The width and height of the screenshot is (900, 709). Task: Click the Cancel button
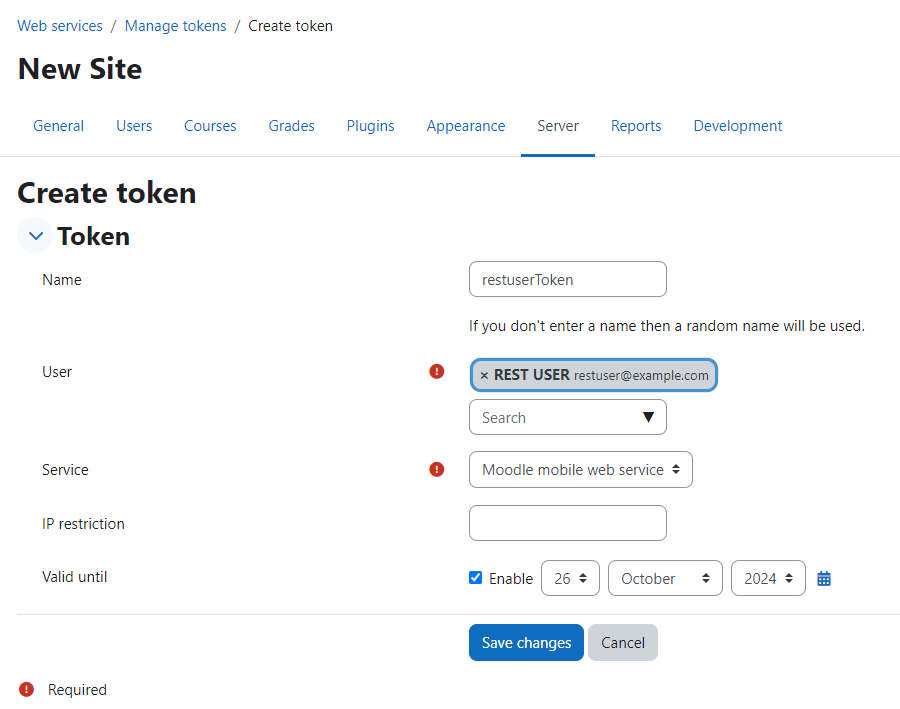point(623,642)
